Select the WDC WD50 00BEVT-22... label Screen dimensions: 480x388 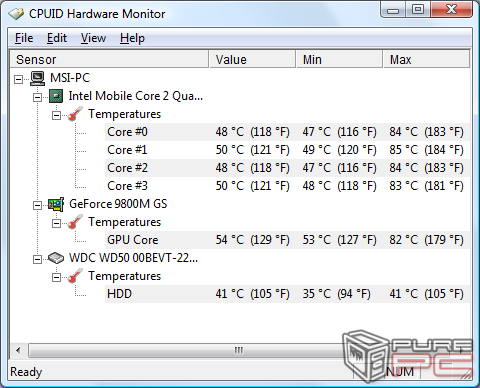click(x=133, y=258)
